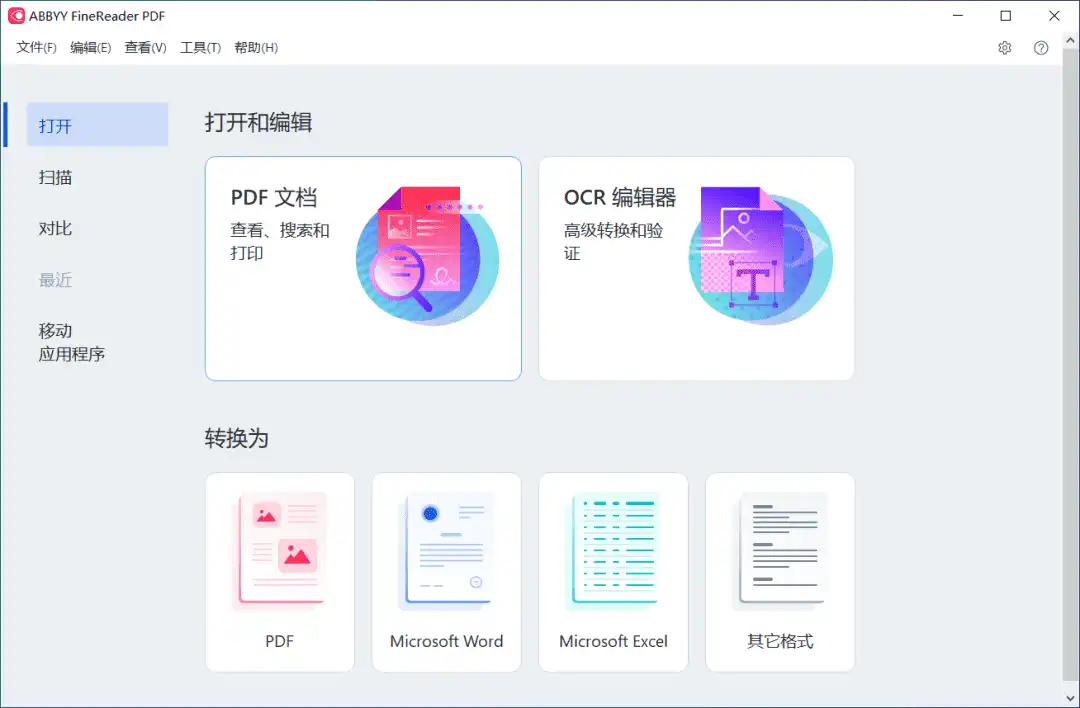The width and height of the screenshot is (1080, 708).
Task: Click the ABBYY FineReader logo icon
Action: [16, 16]
